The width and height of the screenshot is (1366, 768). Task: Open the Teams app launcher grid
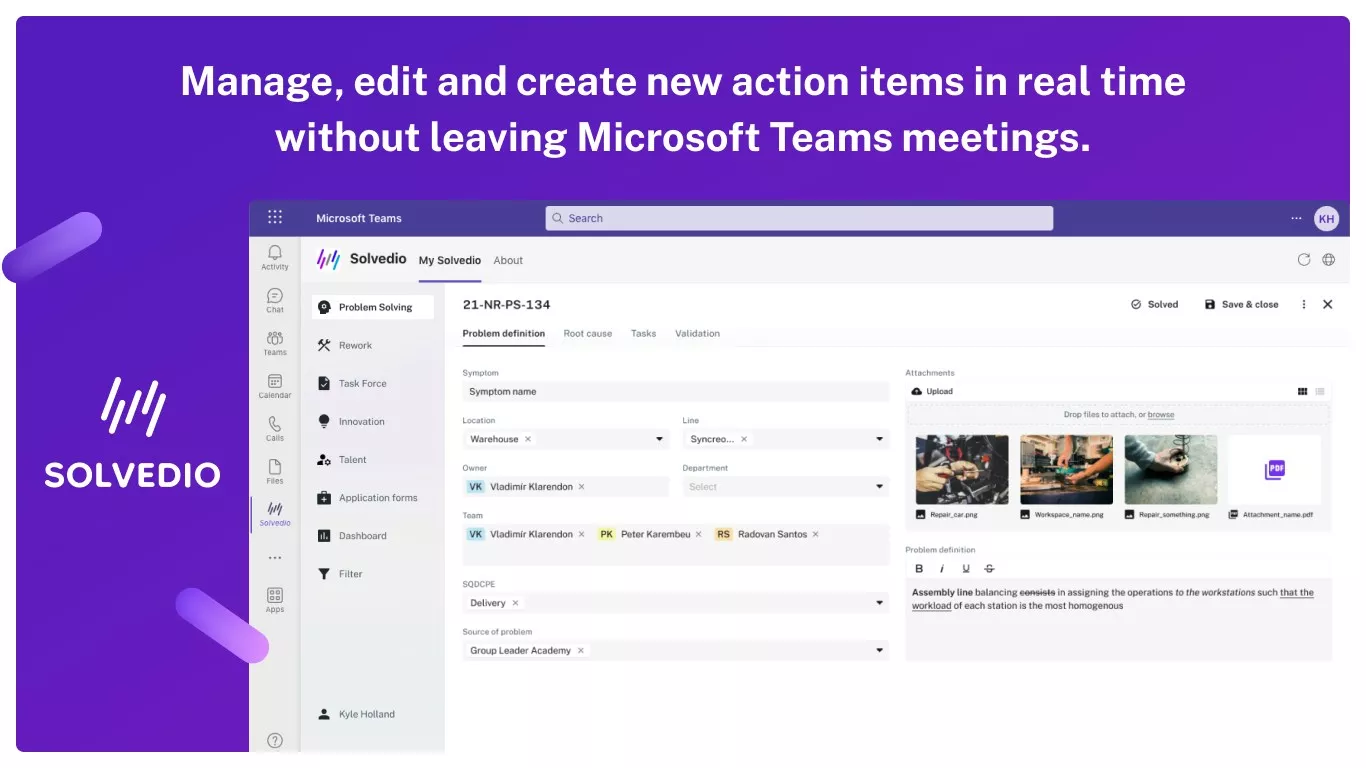(275, 217)
